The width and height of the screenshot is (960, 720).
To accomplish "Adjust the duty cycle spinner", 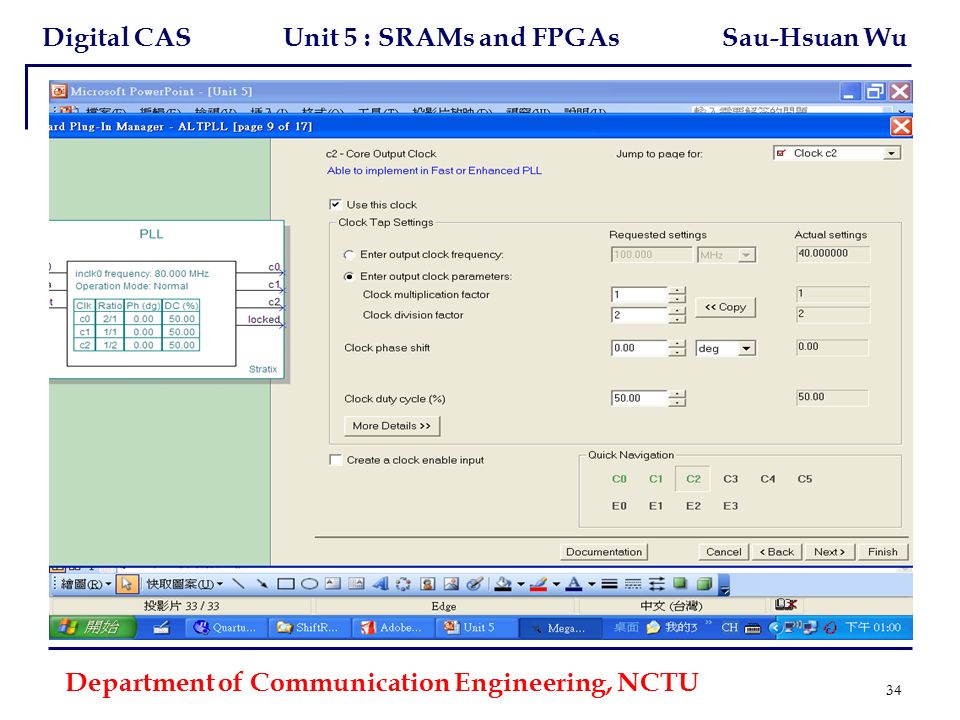I will (677, 398).
